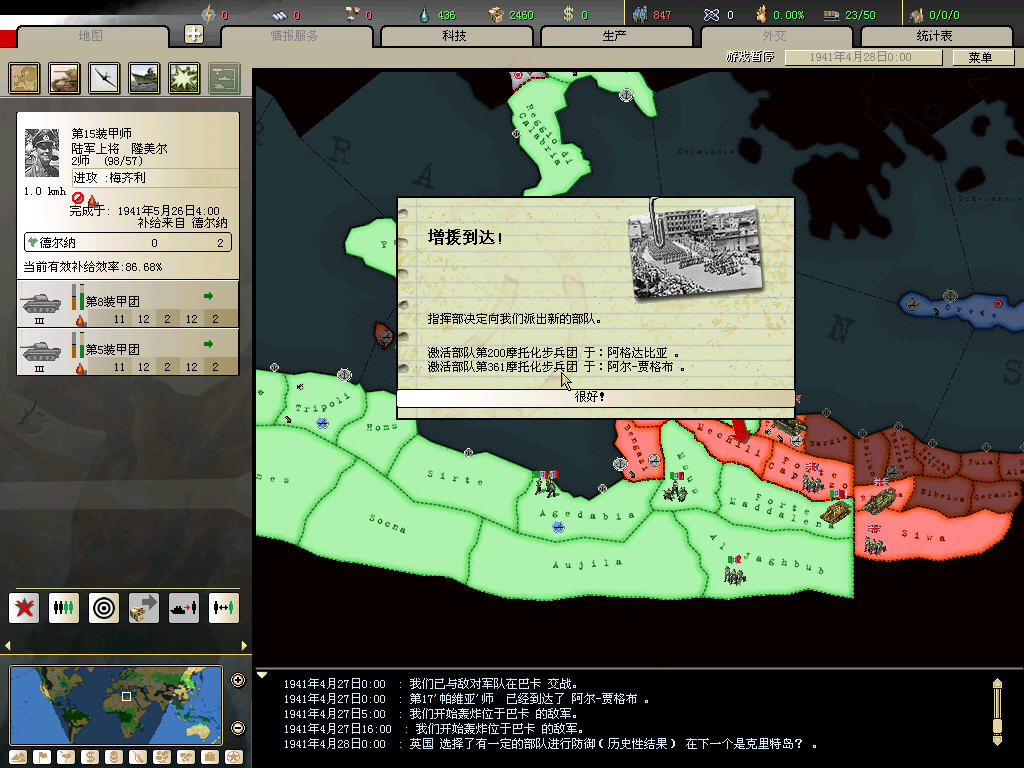Click the red prohibition status icon
This screenshot has height=768, width=1024.
tap(78, 197)
